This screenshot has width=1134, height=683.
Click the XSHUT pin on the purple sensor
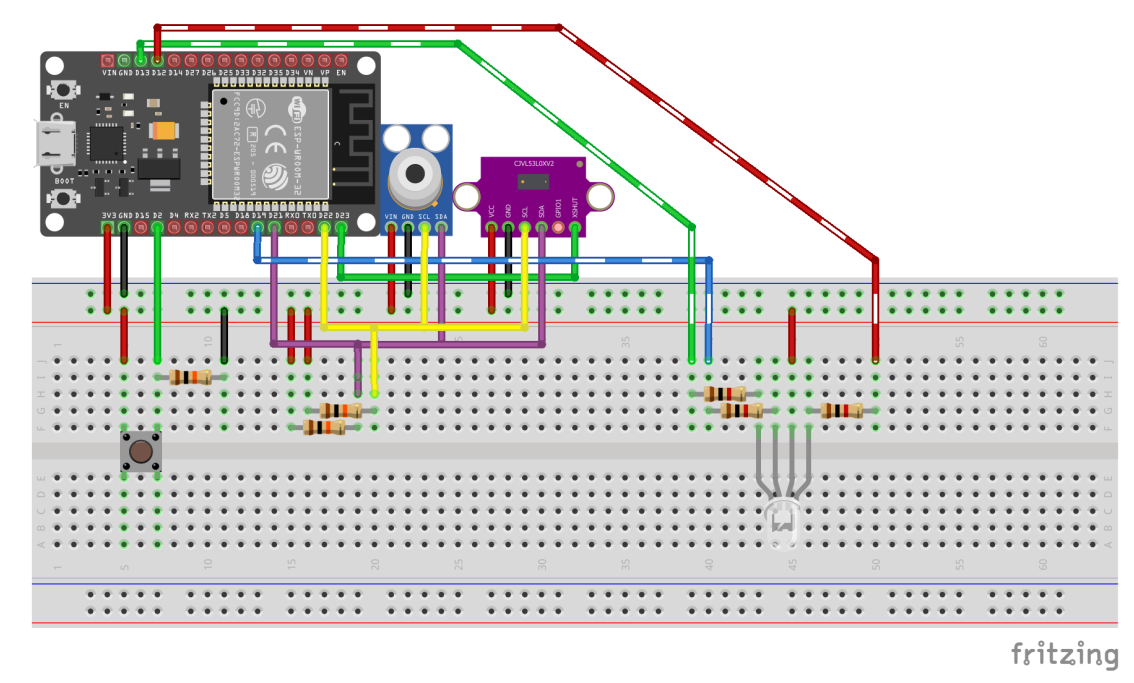[x=575, y=227]
